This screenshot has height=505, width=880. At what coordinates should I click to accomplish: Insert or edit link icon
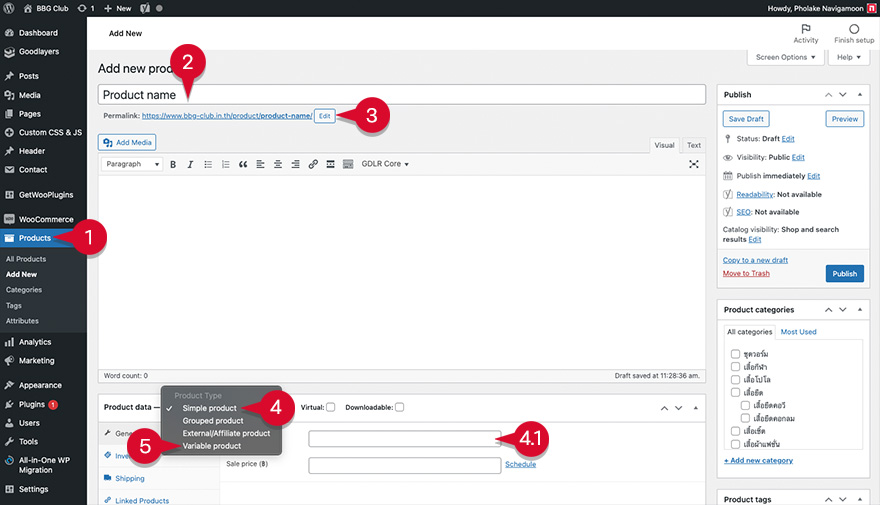coord(313,164)
